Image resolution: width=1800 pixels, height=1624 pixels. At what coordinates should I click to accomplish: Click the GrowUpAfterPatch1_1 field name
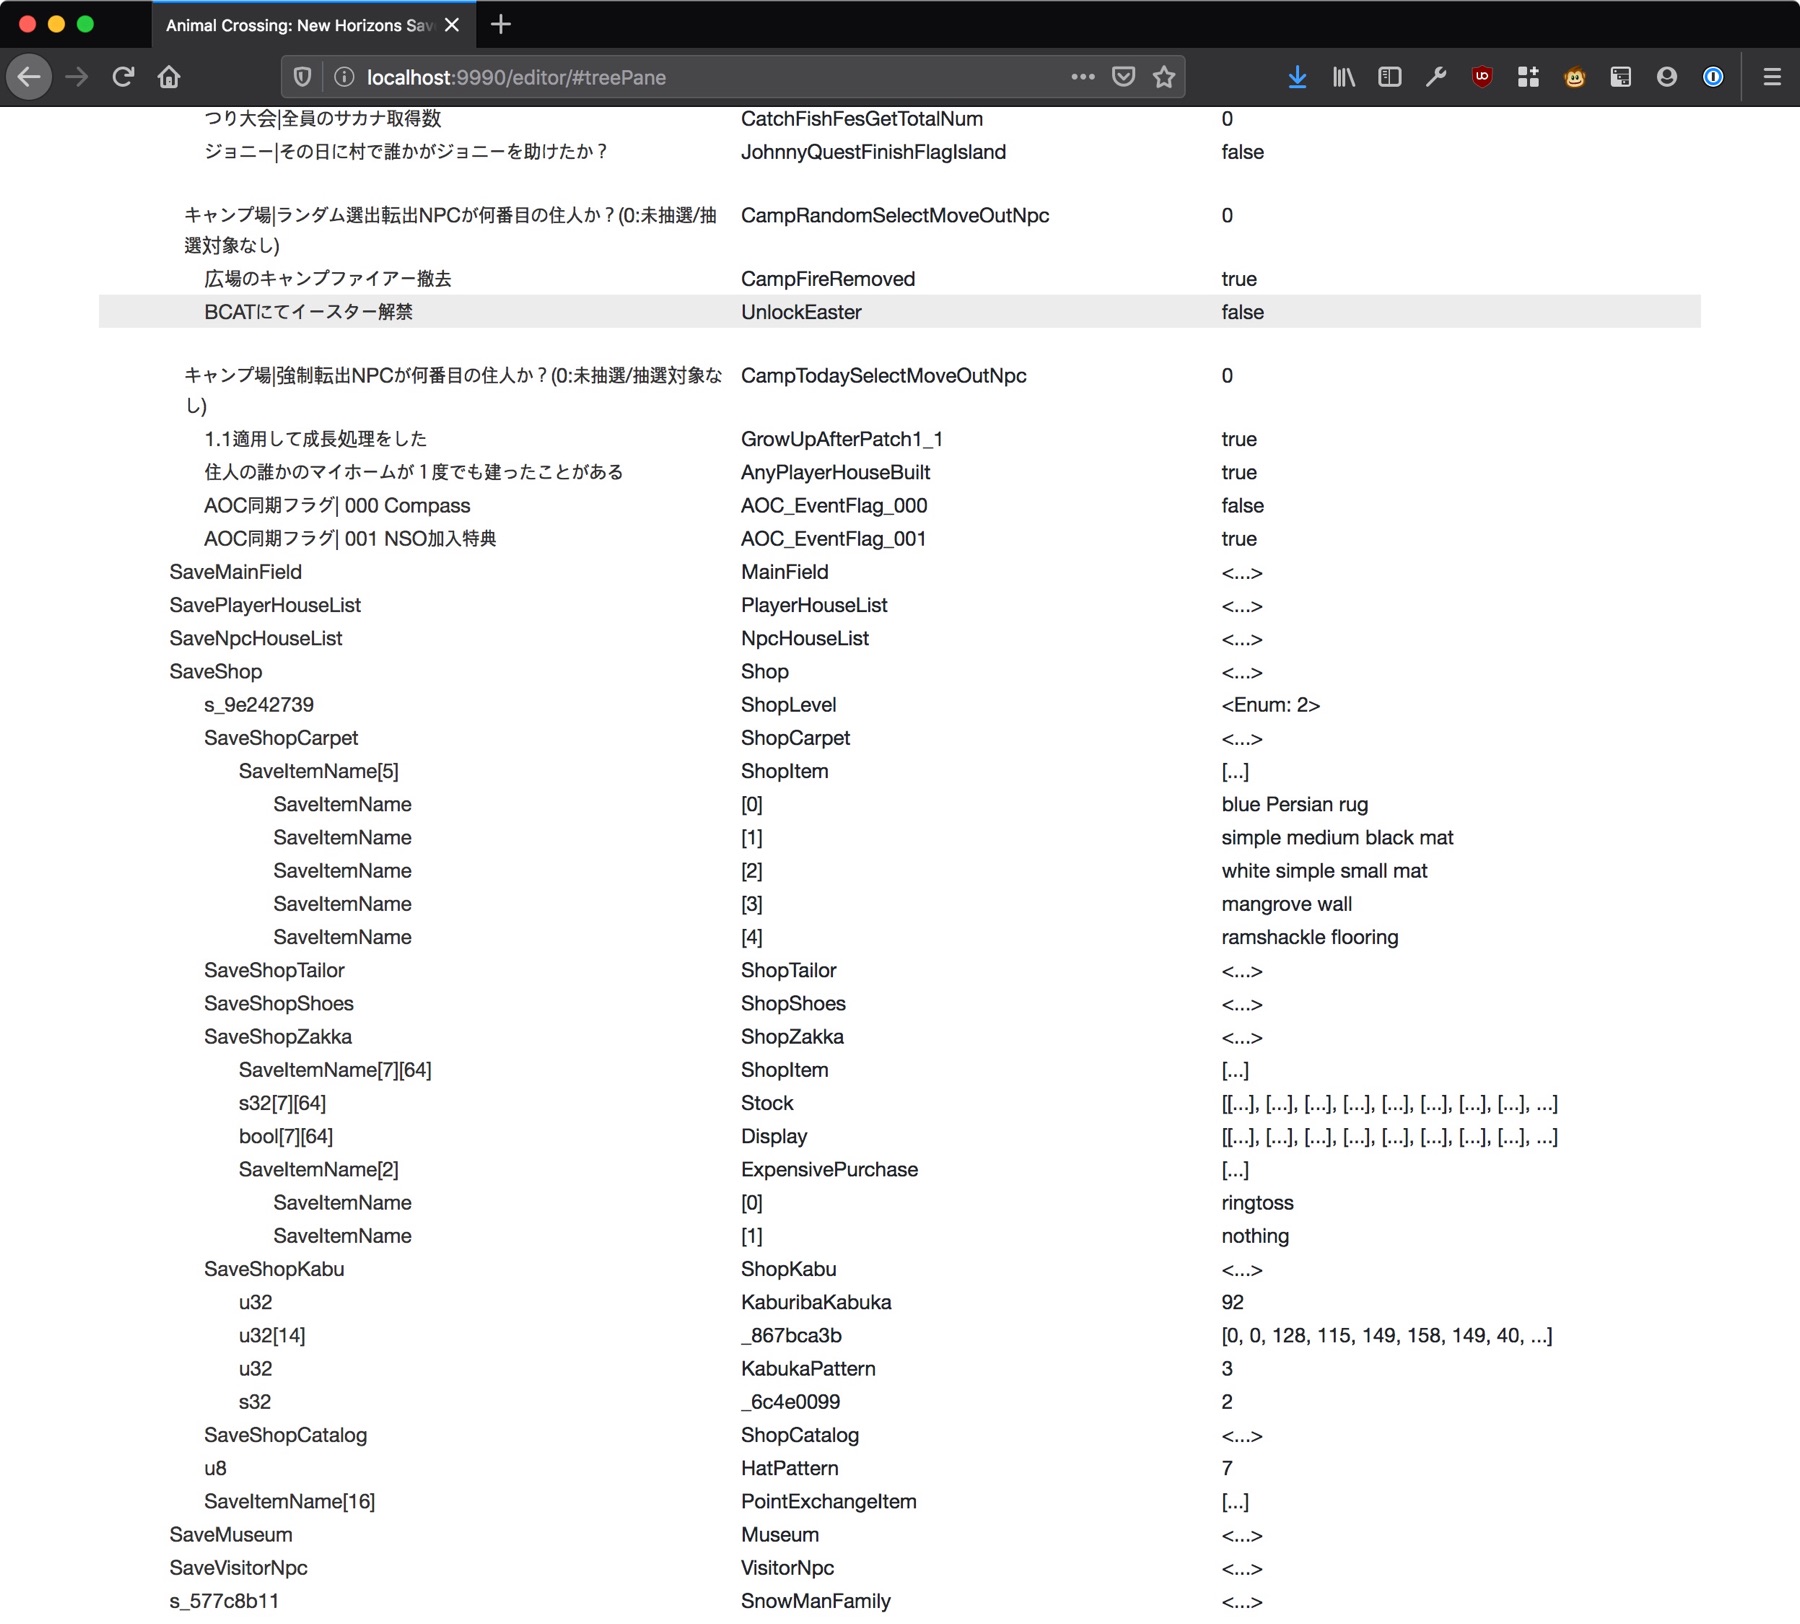(x=841, y=439)
